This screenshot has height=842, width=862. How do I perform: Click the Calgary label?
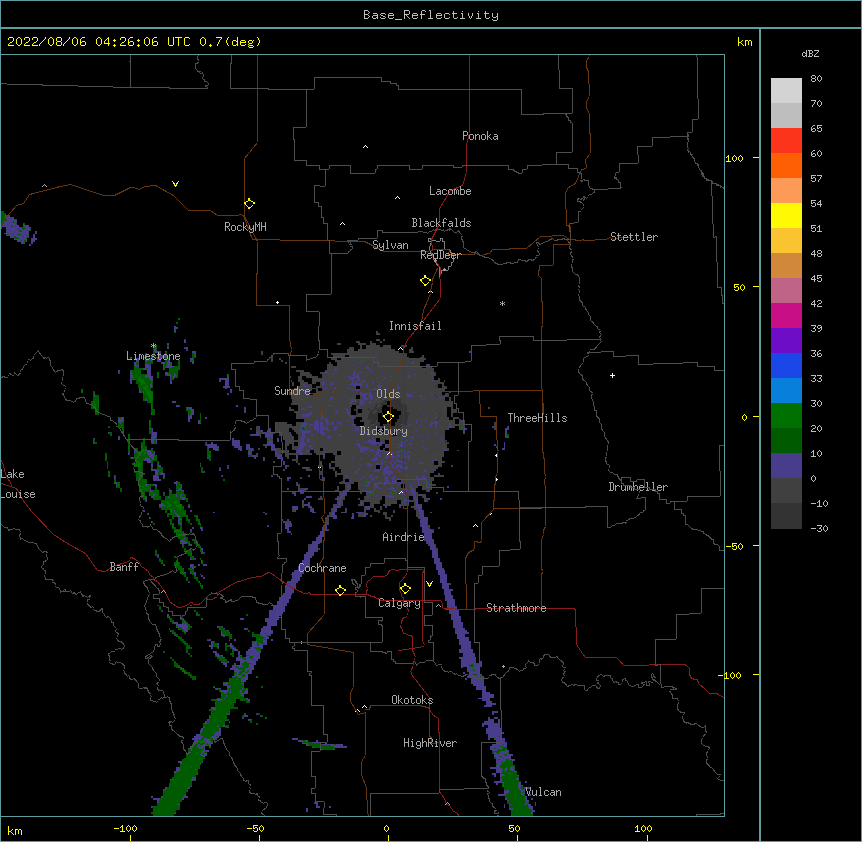[399, 603]
